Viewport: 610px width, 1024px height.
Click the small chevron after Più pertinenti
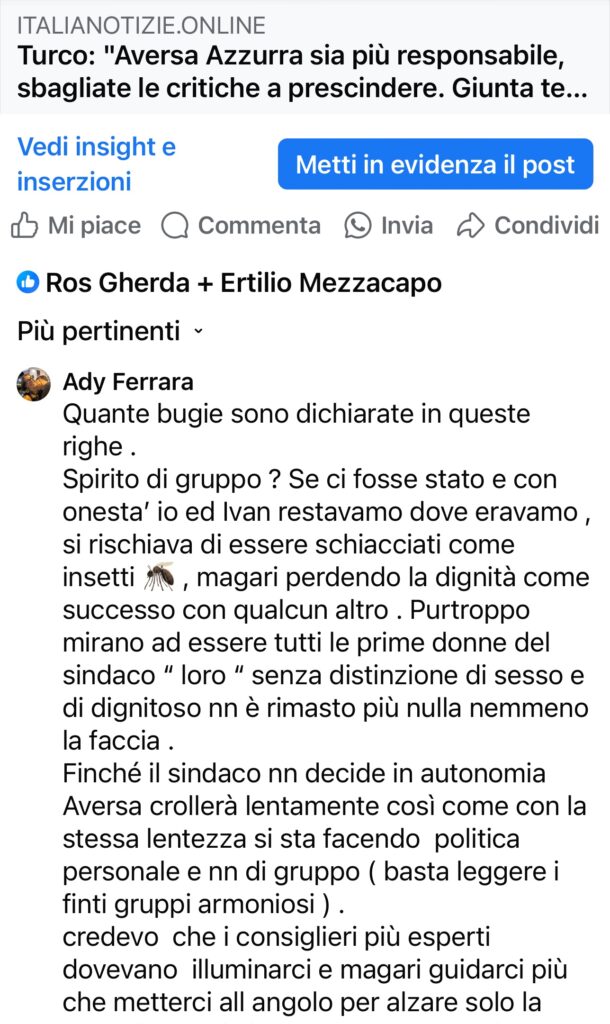(198, 331)
